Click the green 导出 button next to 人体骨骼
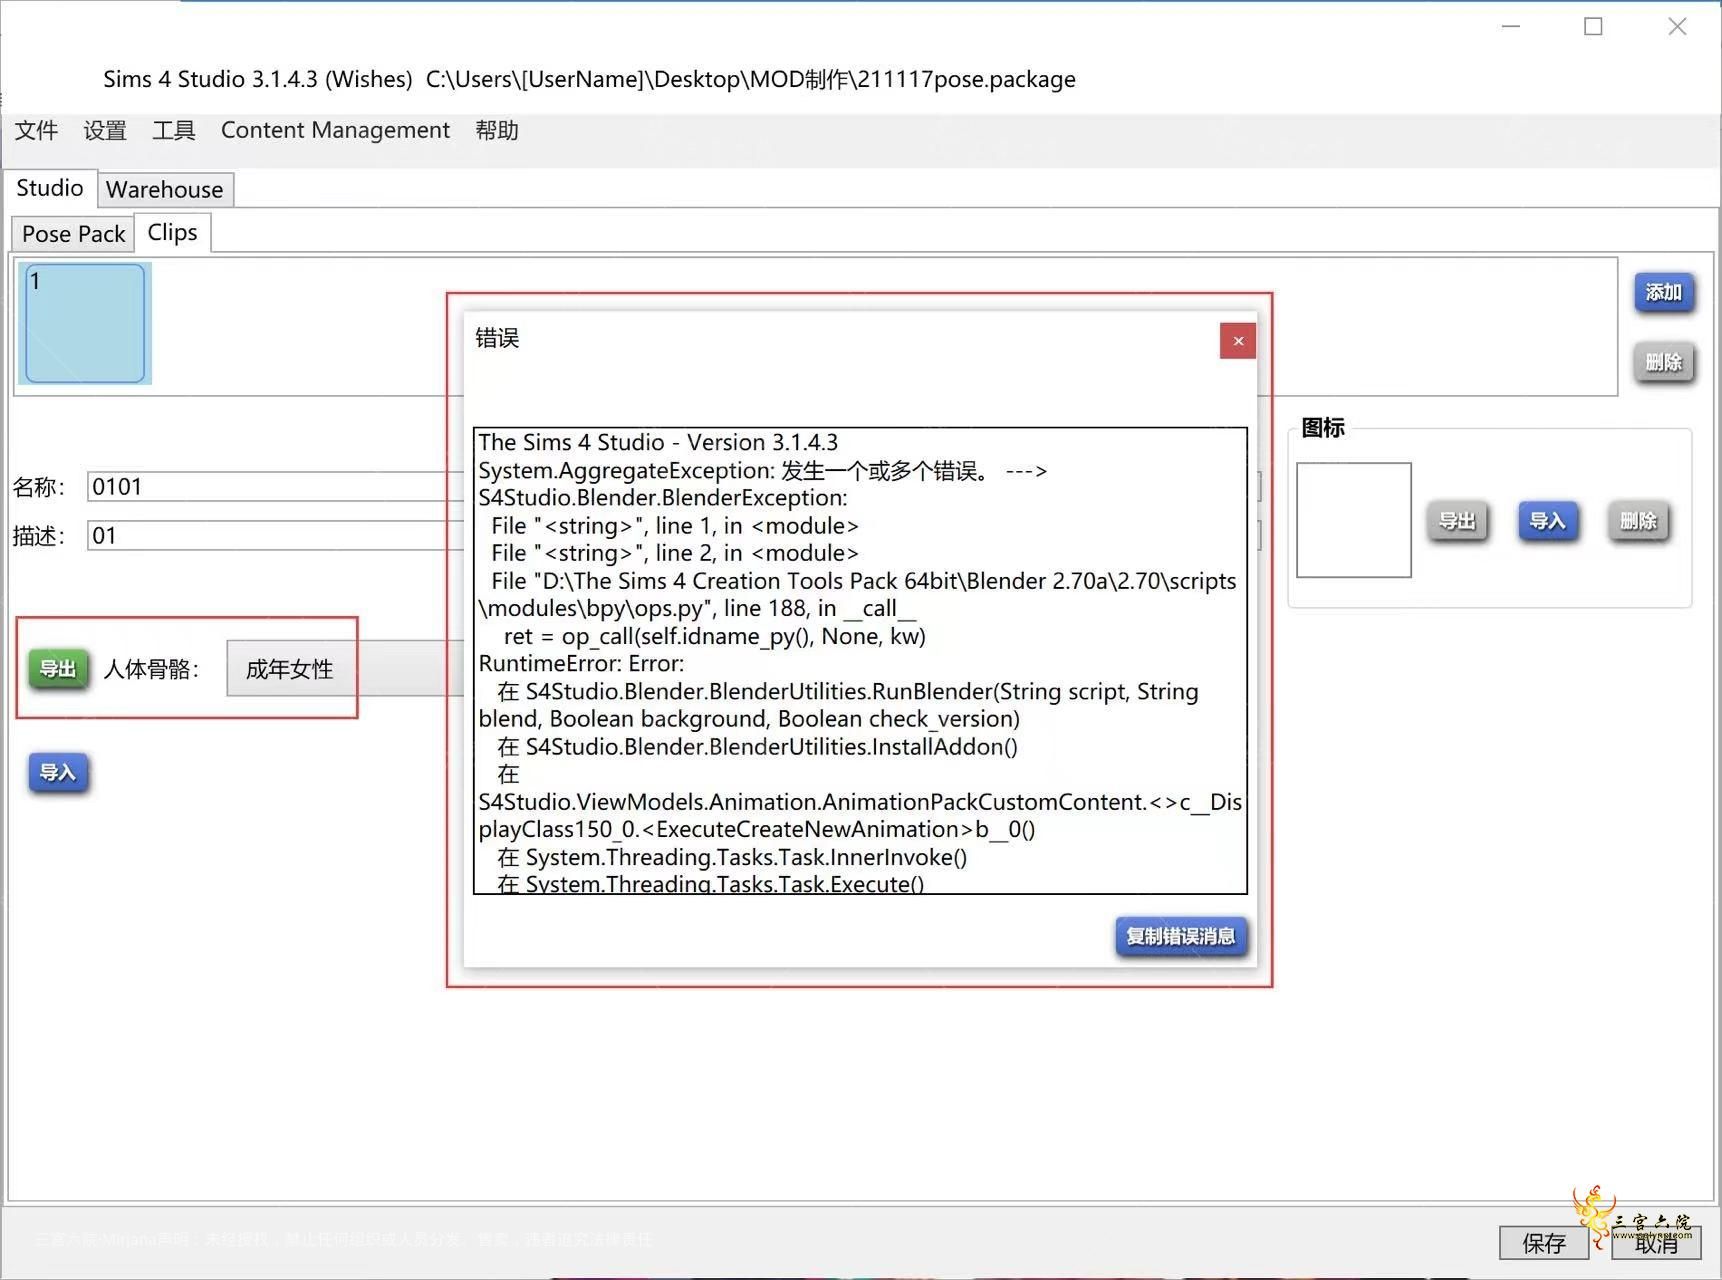Image resolution: width=1722 pixels, height=1280 pixels. pyautogui.click(x=58, y=669)
